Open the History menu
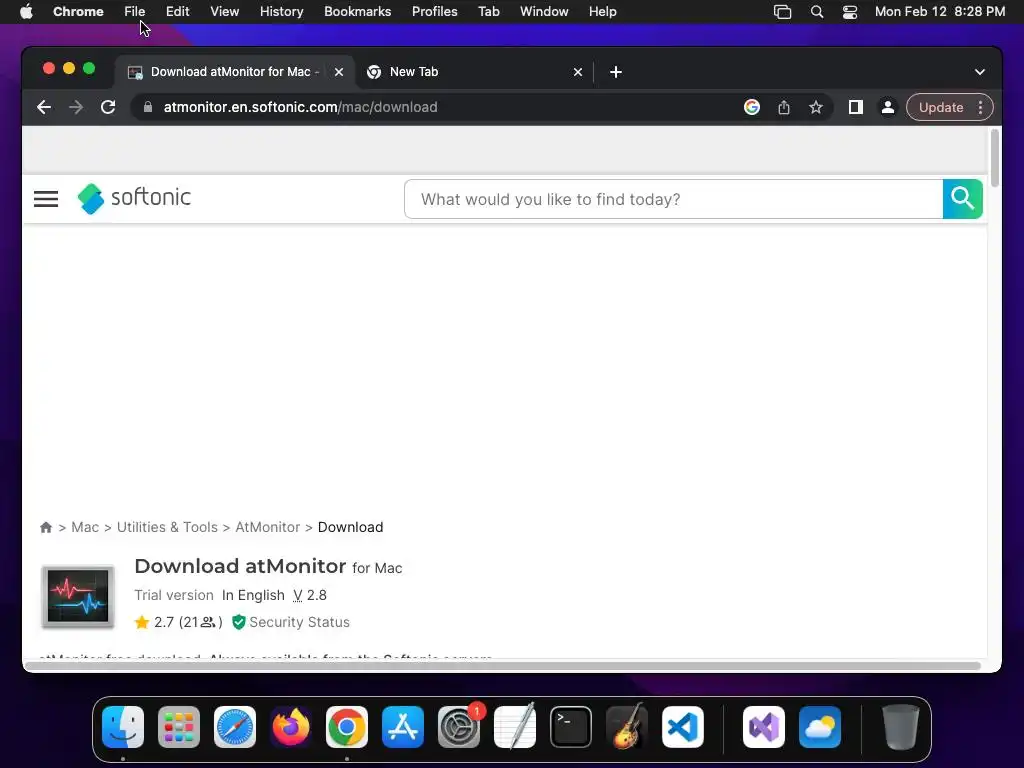This screenshot has width=1024, height=768. click(x=281, y=12)
